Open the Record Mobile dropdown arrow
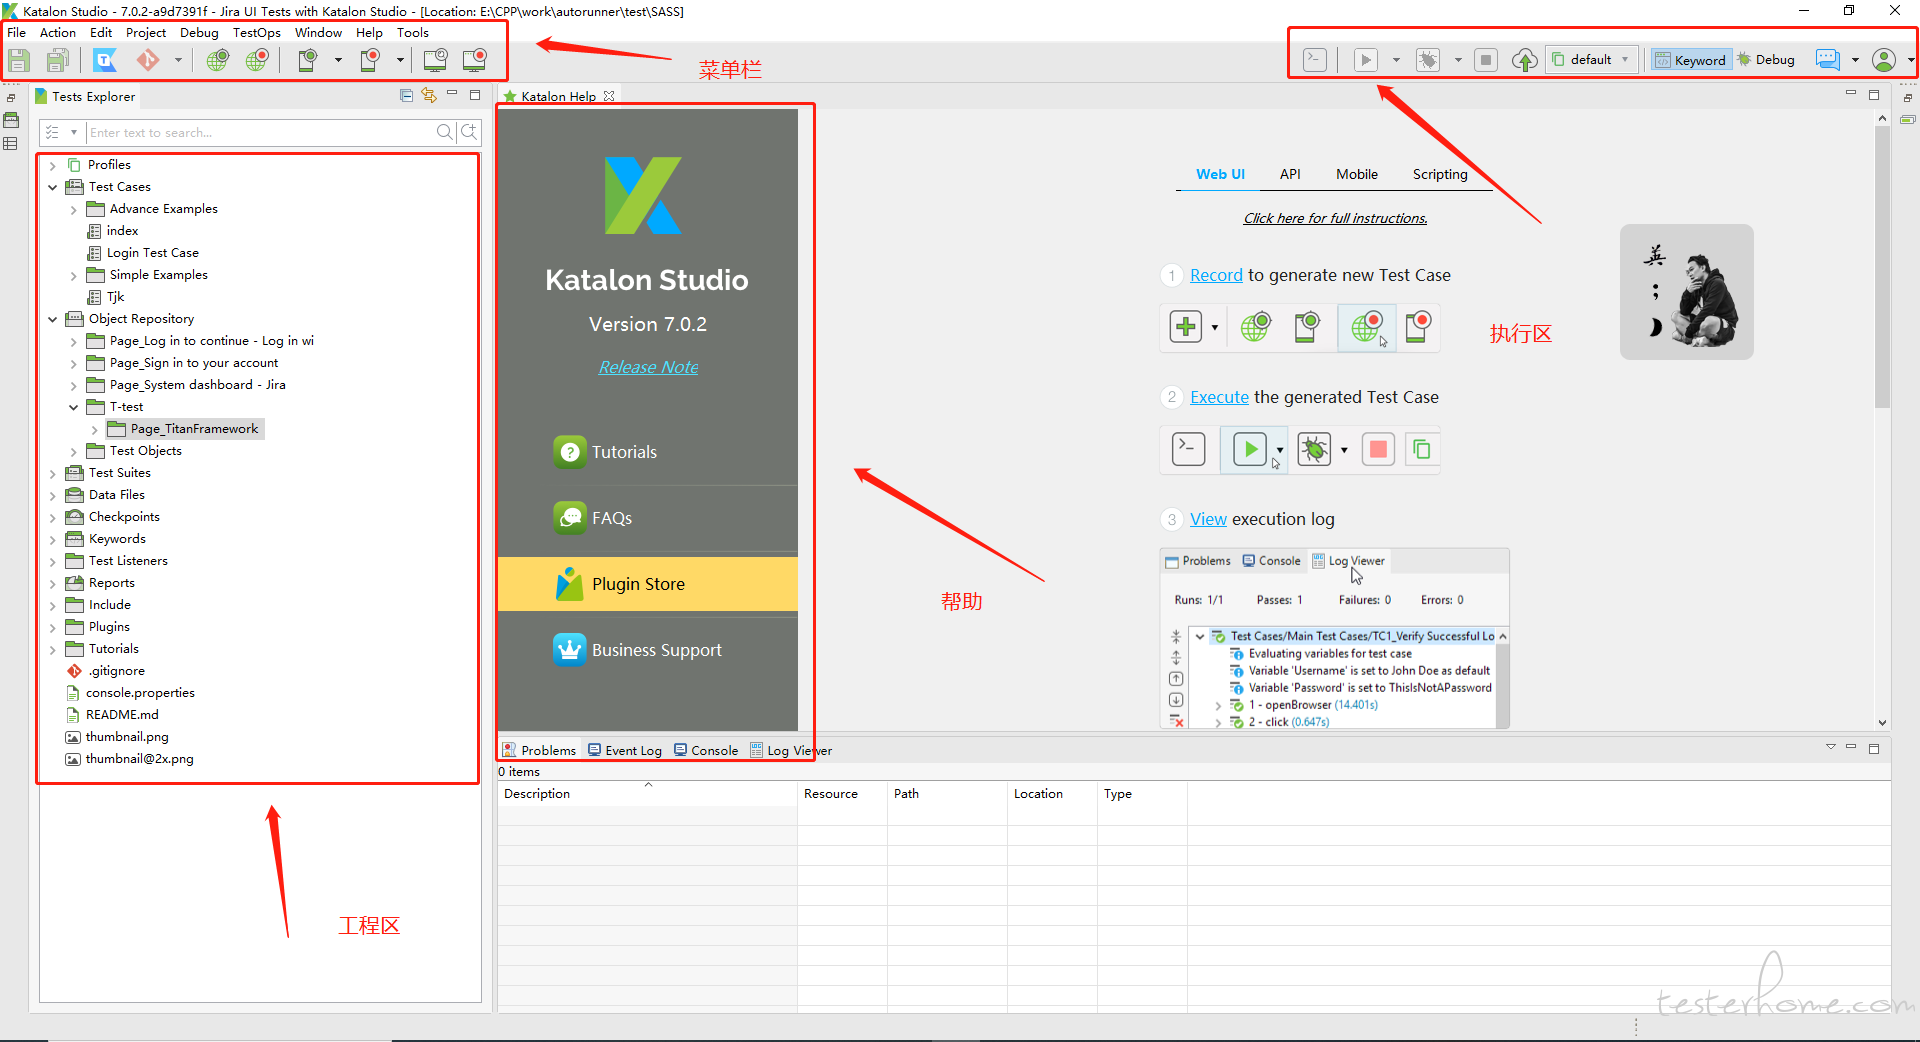Viewport: 1920px width, 1042px height. click(400, 61)
